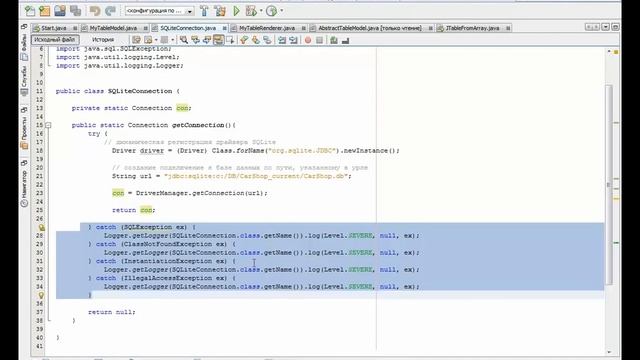Select the SQLiteConnection.java tab
Screen dimensions: 640x360
188,28
